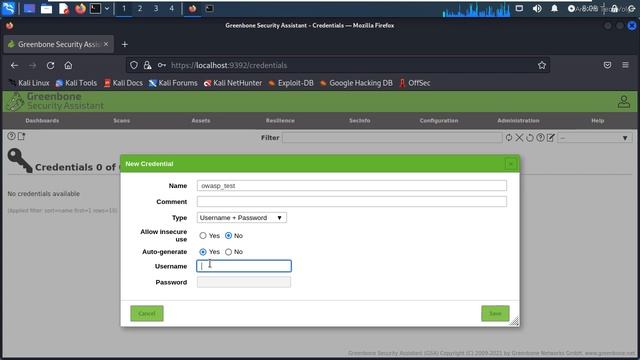The height and width of the screenshot is (360, 640).
Task: Click the display icon in the system tray
Action: (x=519, y=9)
